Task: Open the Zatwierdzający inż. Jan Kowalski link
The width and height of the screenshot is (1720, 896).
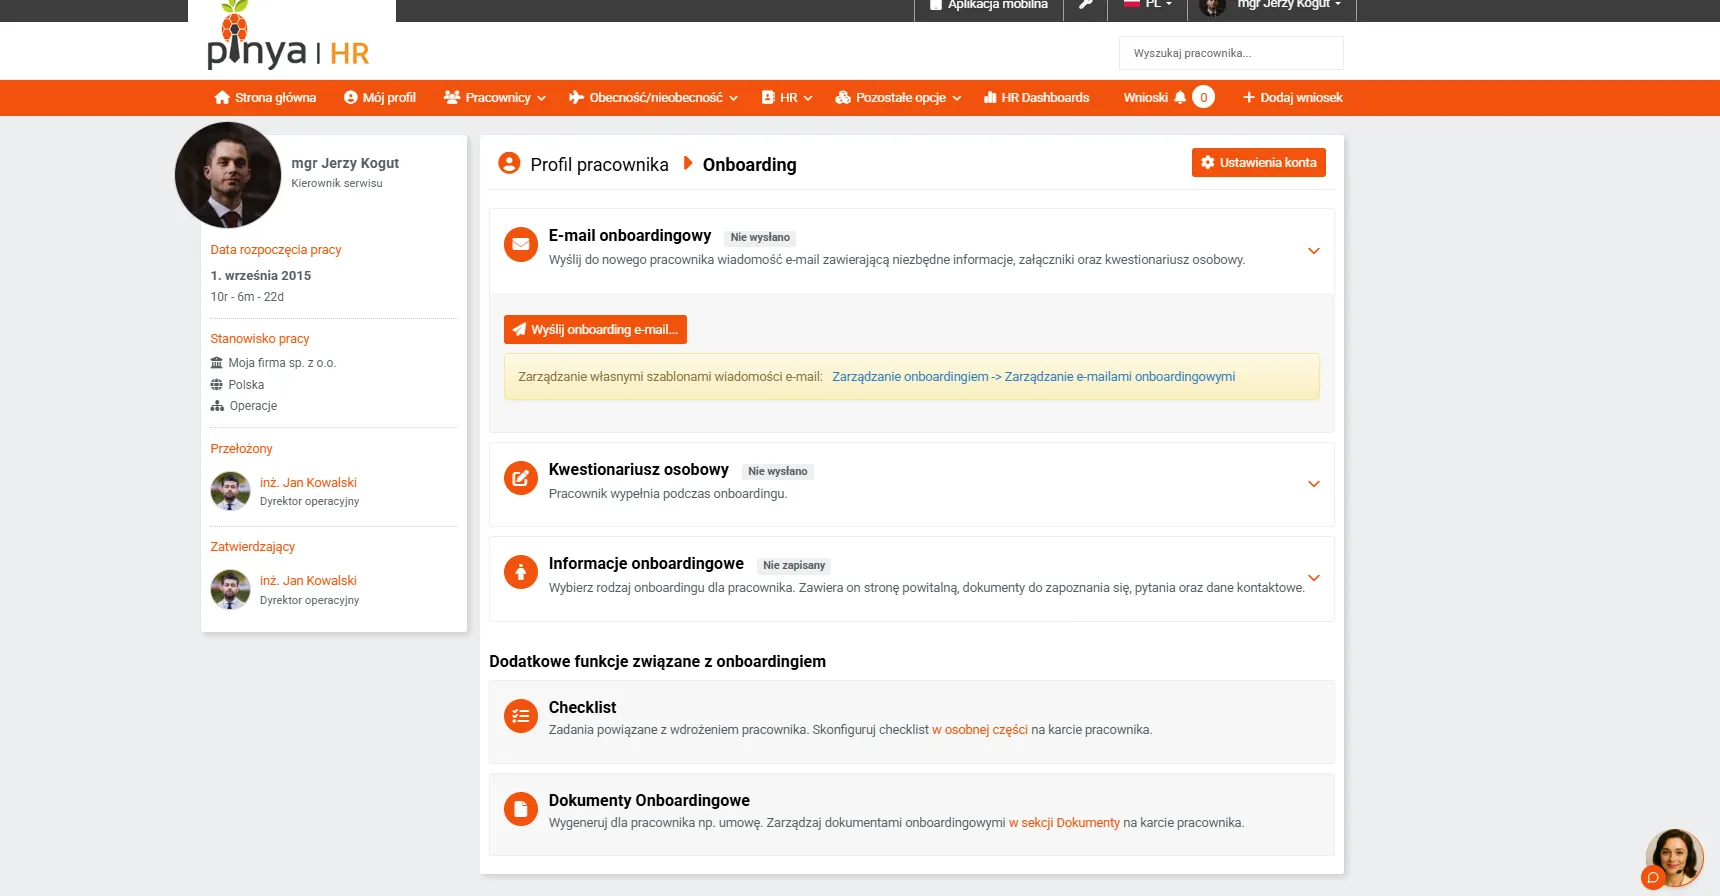Action: tap(308, 581)
